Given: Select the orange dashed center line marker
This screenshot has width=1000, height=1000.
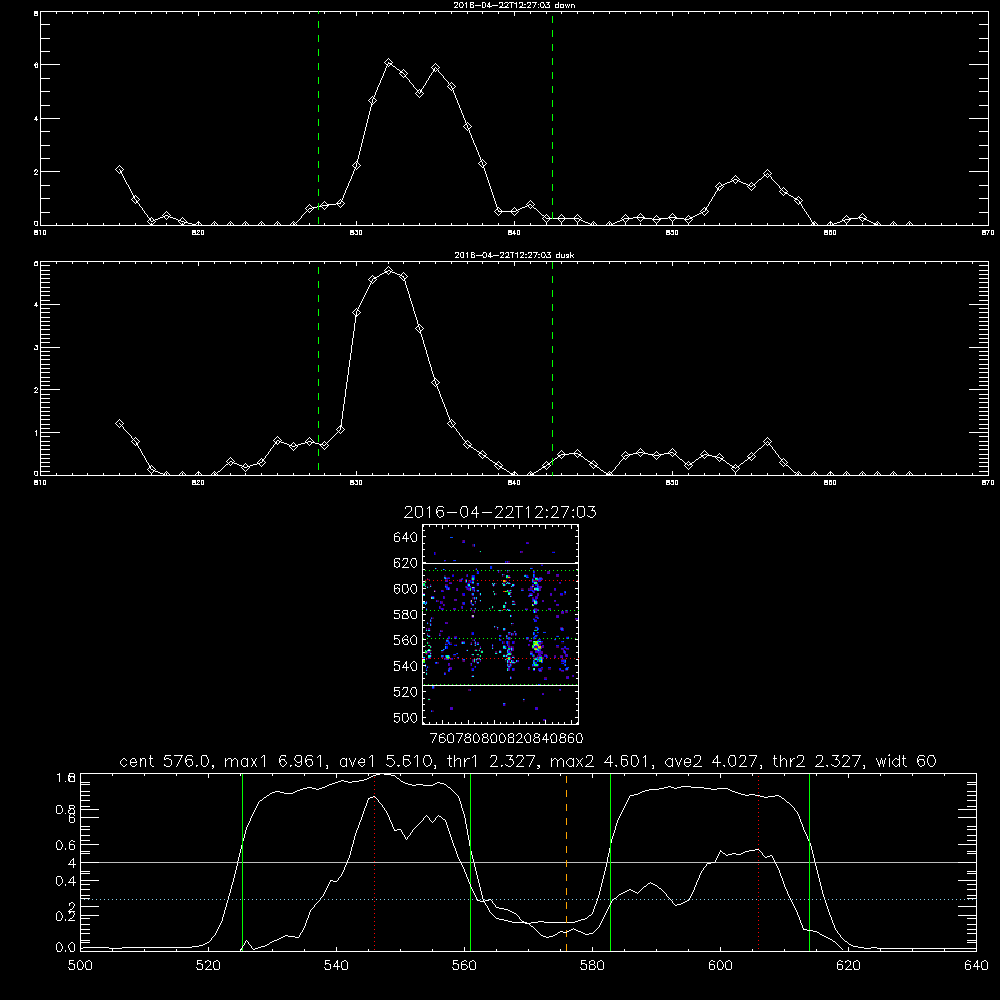Looking at the screenshot, I should pos(566,861).
